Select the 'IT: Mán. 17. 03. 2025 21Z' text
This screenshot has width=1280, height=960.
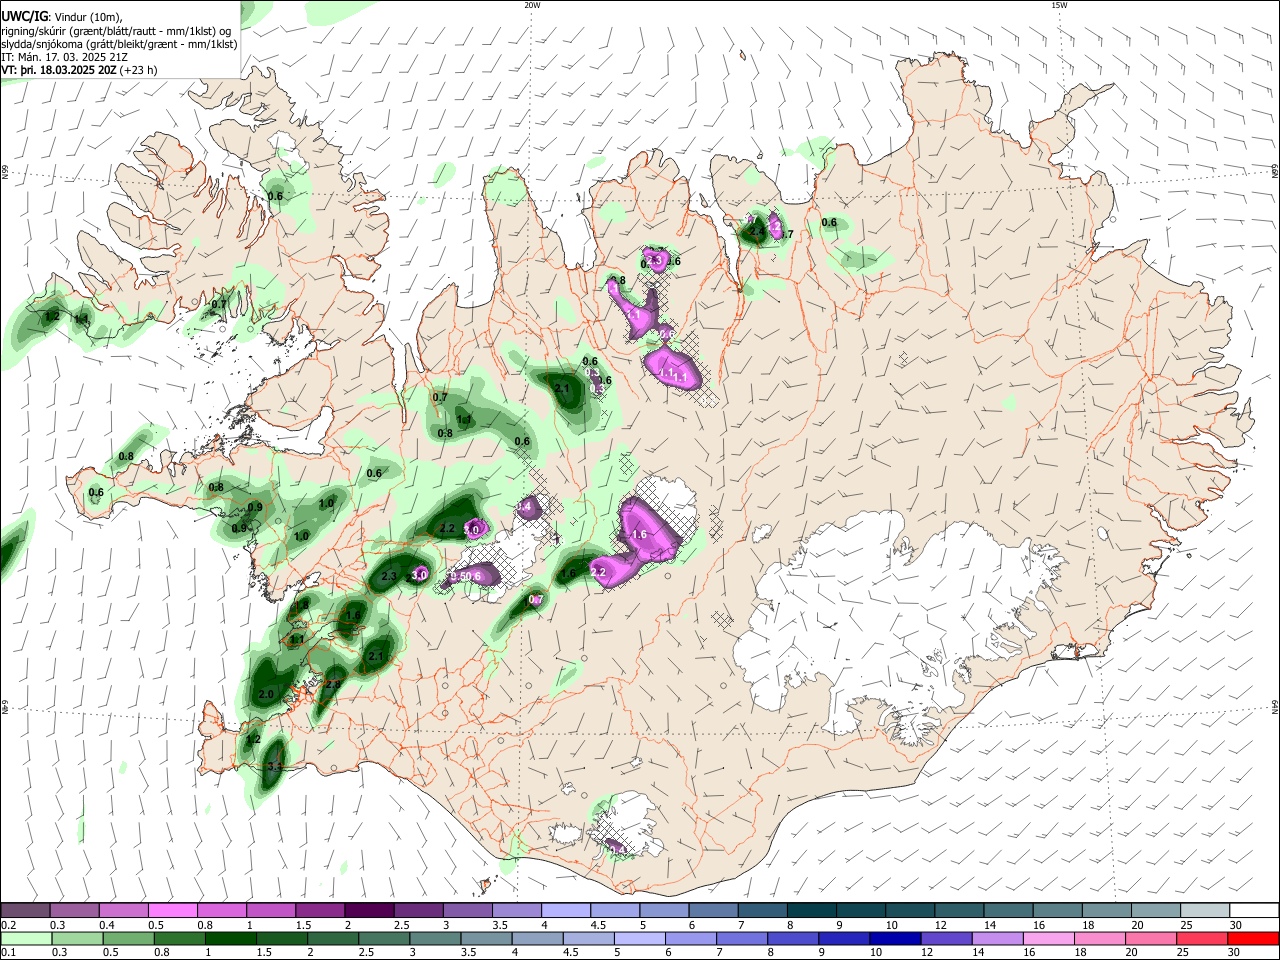coord(65,57)
